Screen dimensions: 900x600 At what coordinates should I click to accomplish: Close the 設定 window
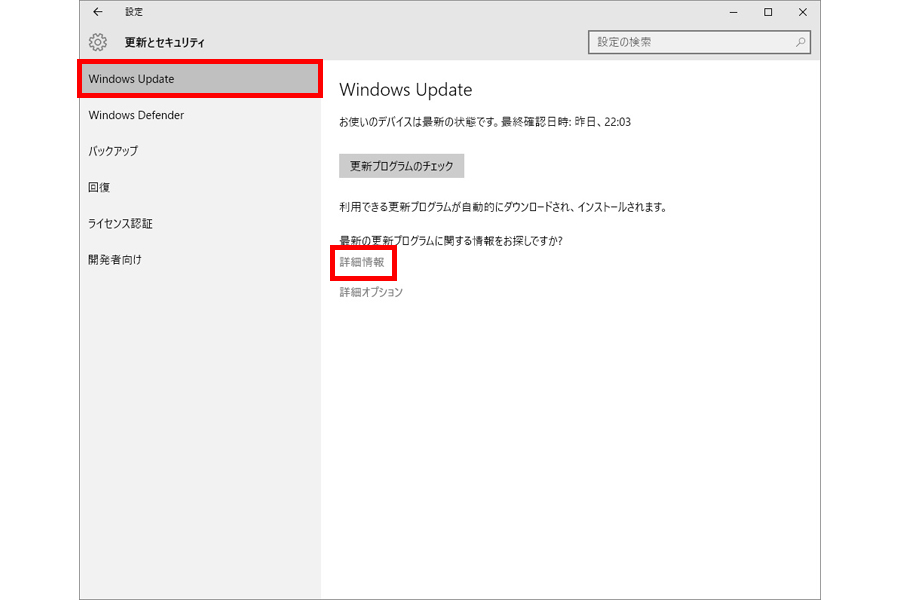(802, 12)
